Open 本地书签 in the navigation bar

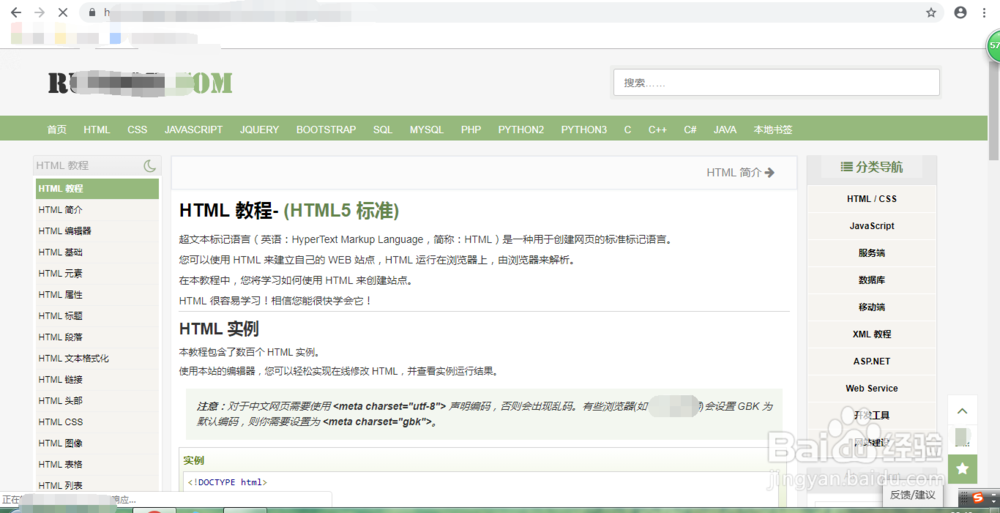pyautogui.click(x=773, y=130)
